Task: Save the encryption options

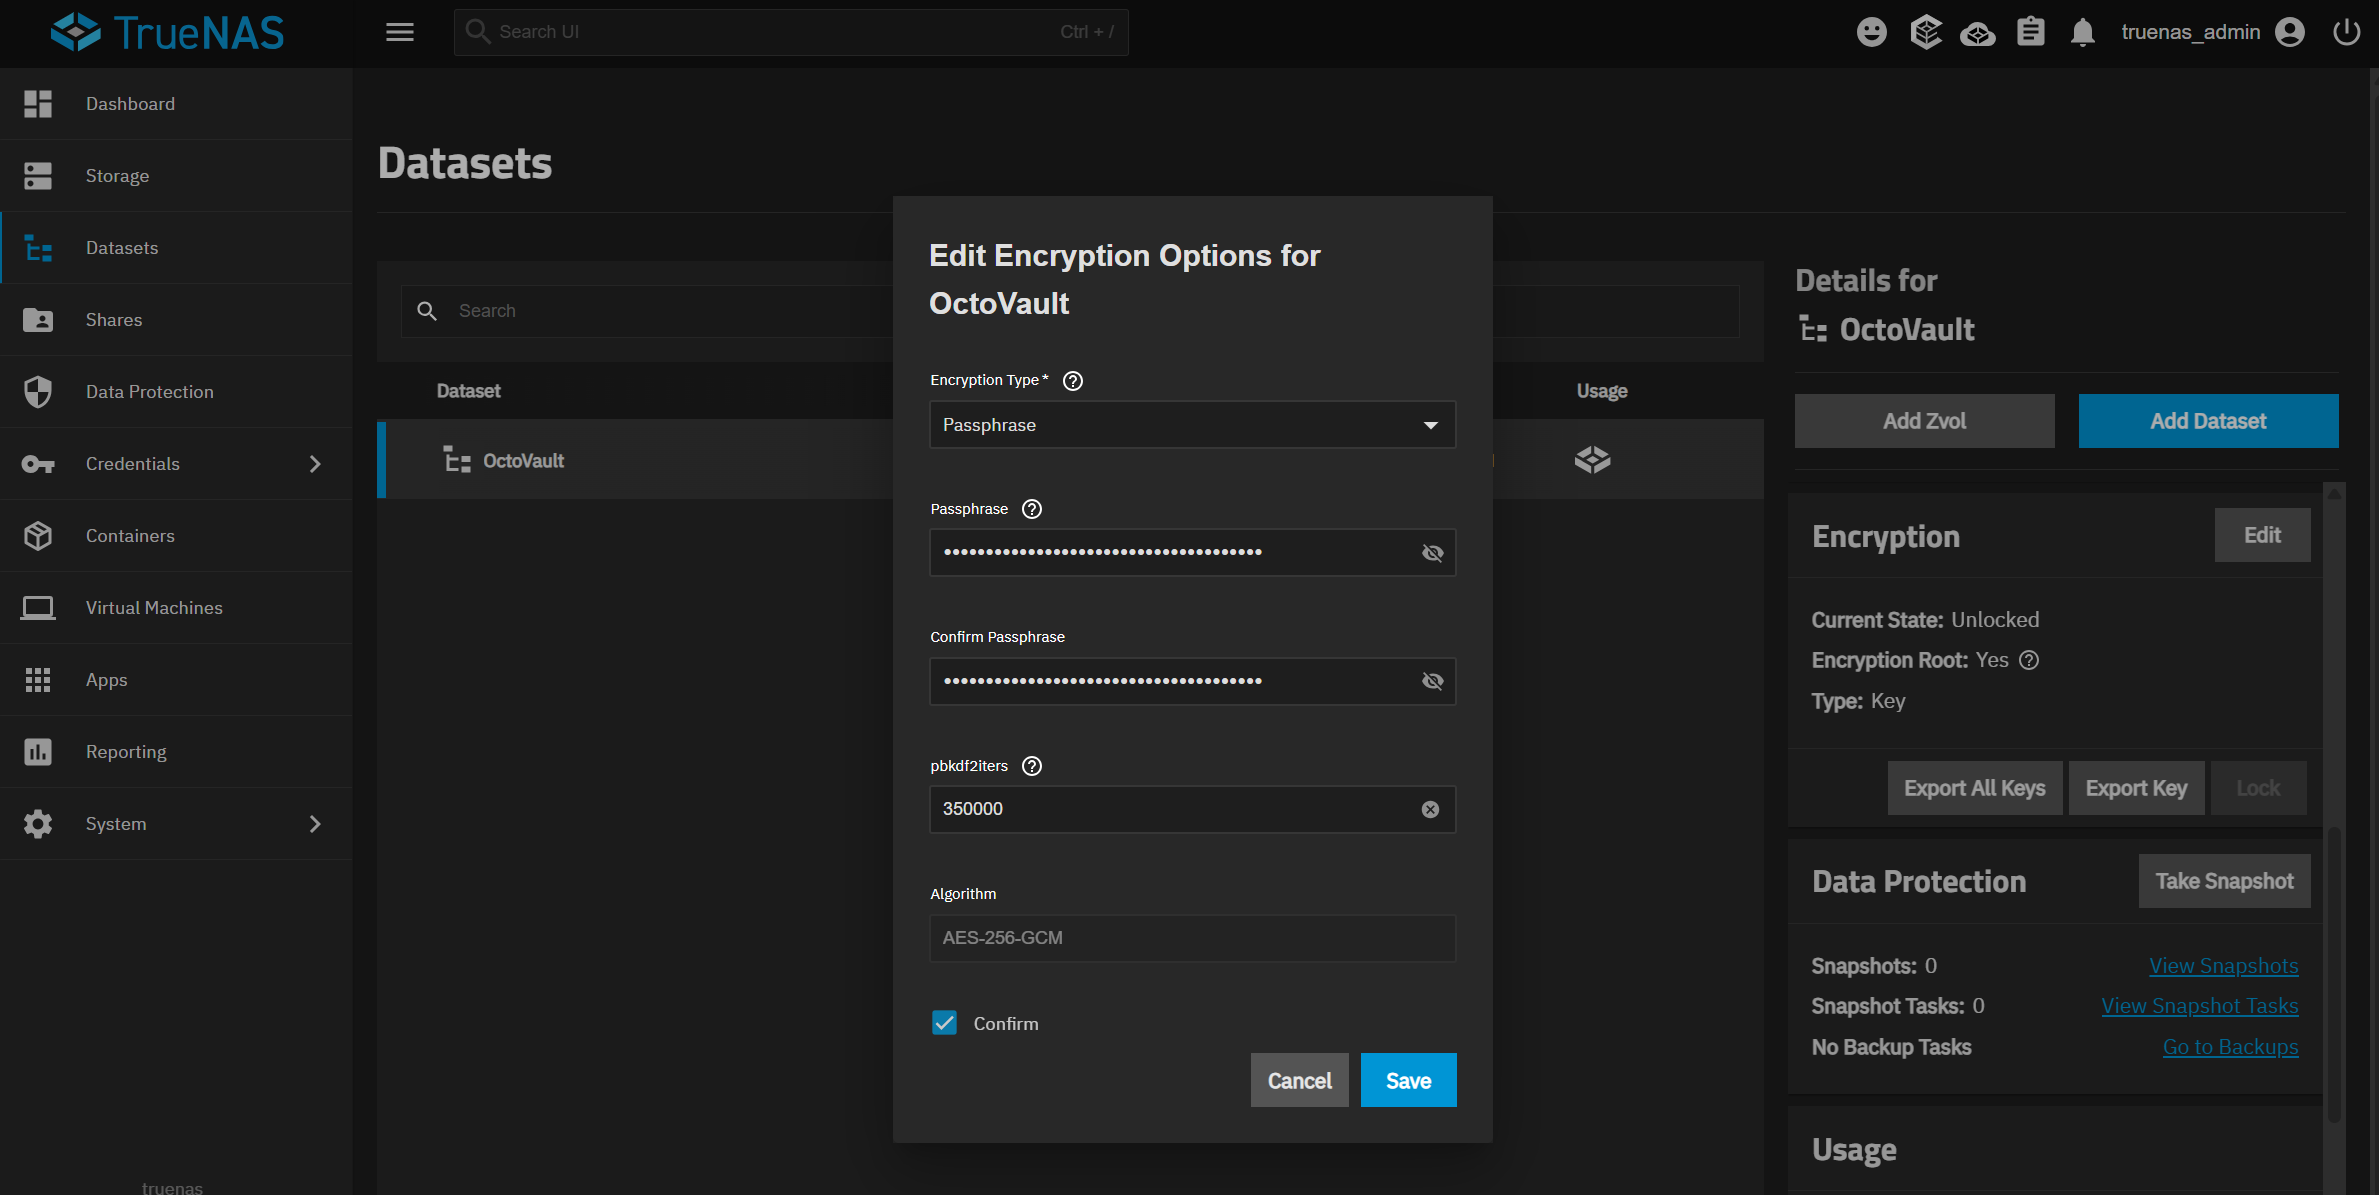Action: (1408, 1080)
